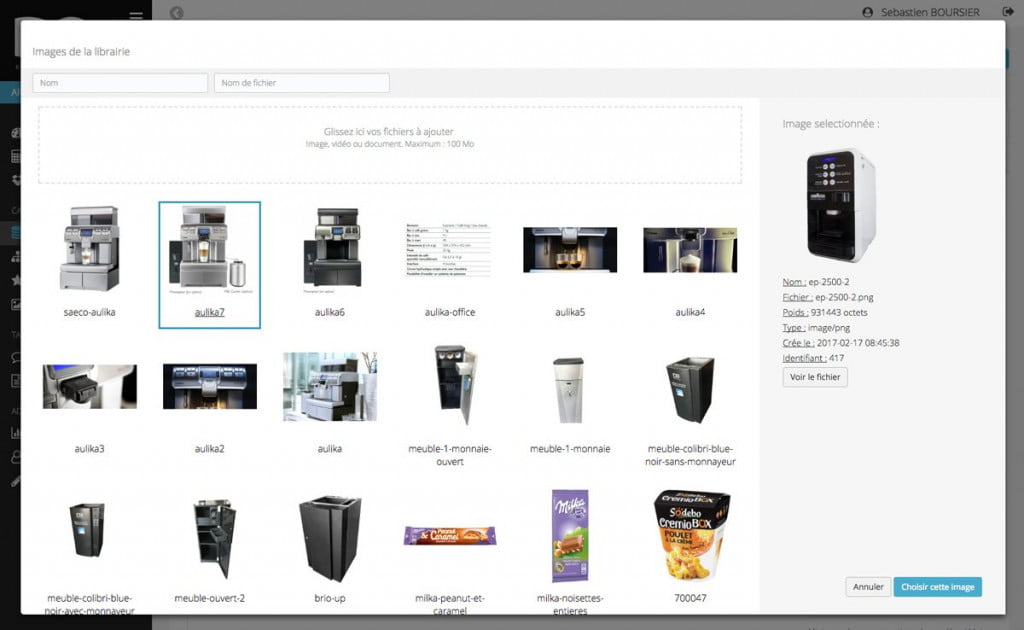Select the aulika4 image thumbnail
The height and width of the screenshot is (630, 1024).
tap(690, 249)
